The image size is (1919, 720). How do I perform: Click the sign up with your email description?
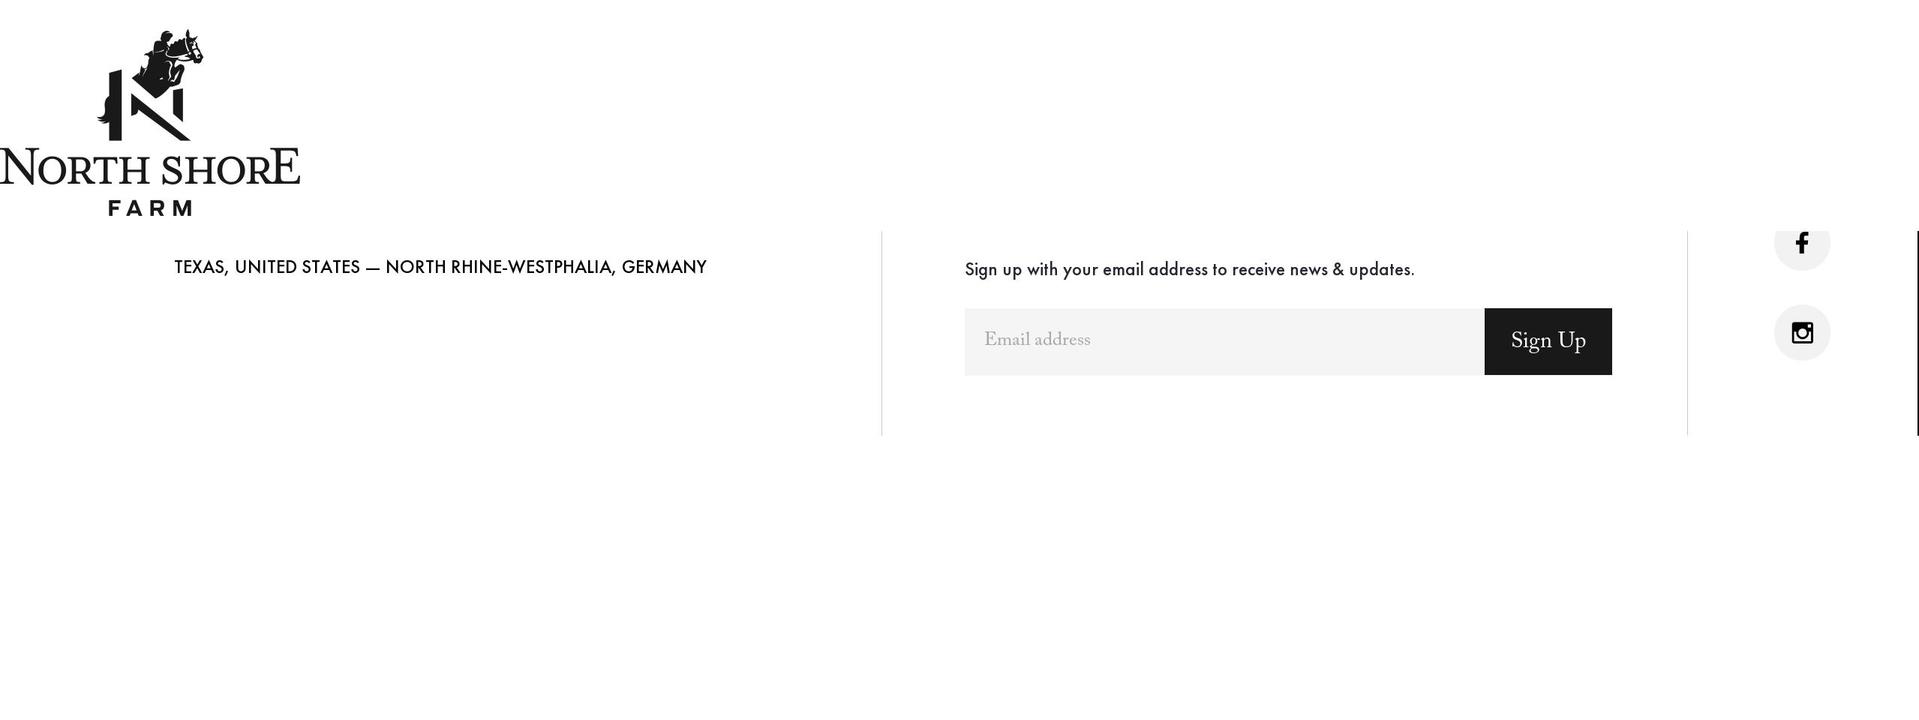(1189, 270)
